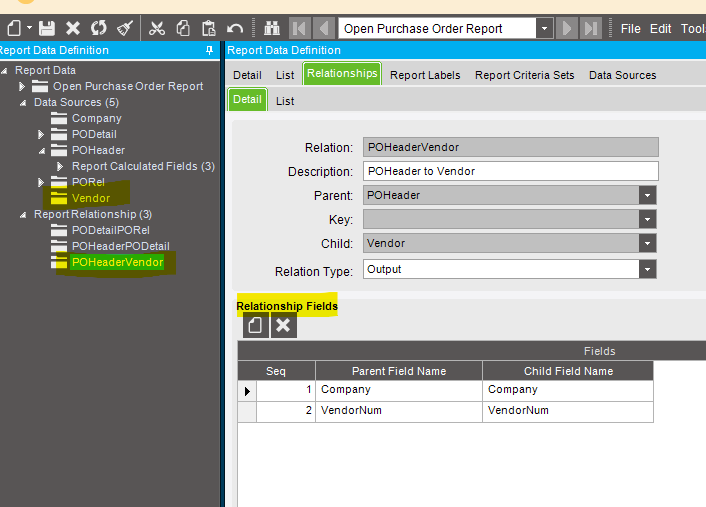Open the Parent POHeader dropdown

pyautogui.click(x=649, y=196)
